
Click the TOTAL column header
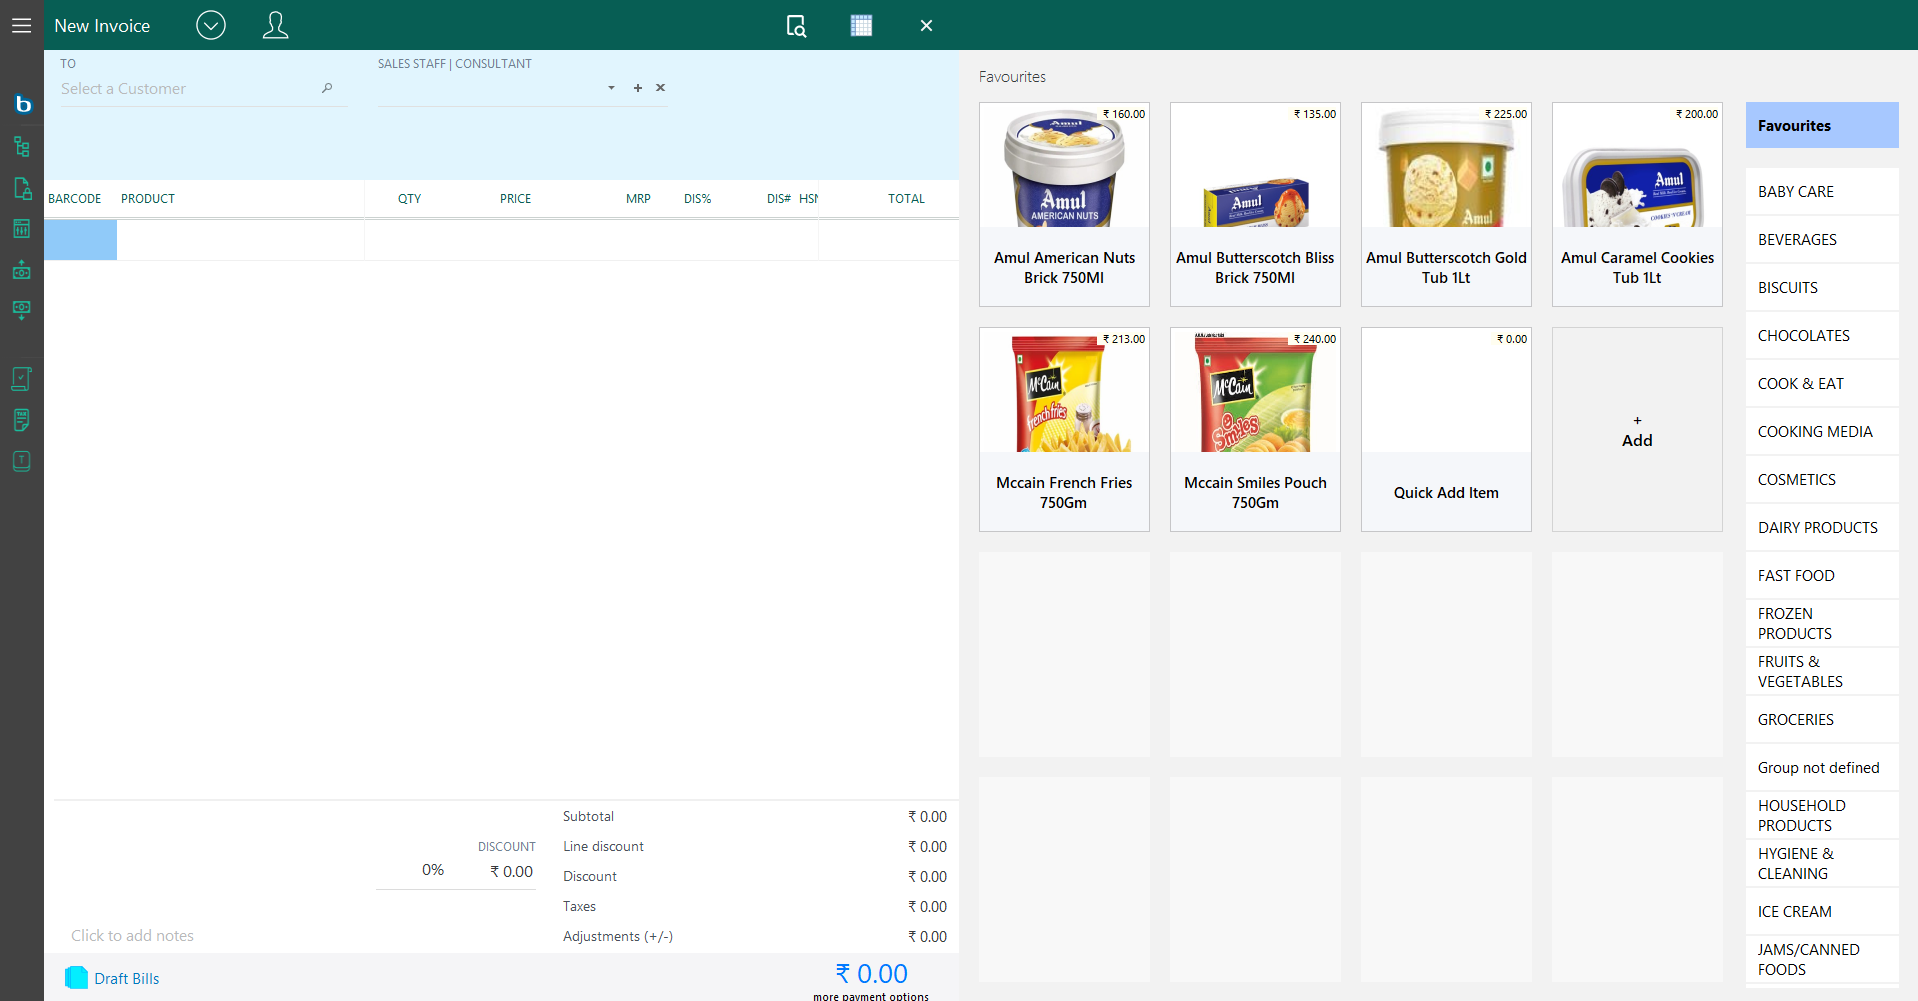[x=906, y=199]
